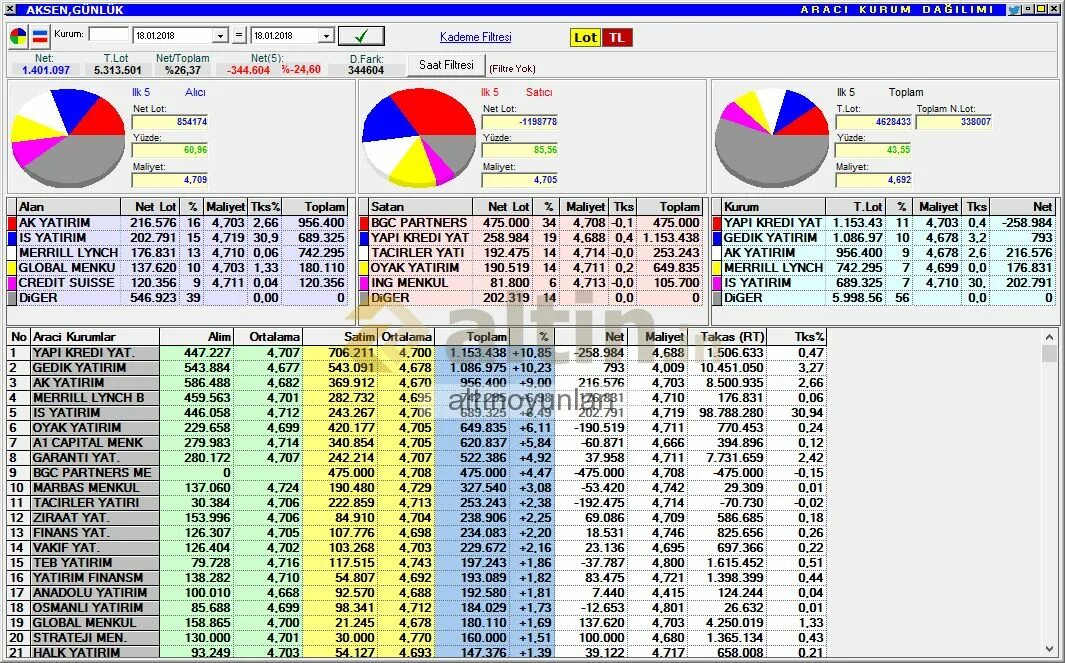Select the STRATEJI MEN. row

point(416,637)
